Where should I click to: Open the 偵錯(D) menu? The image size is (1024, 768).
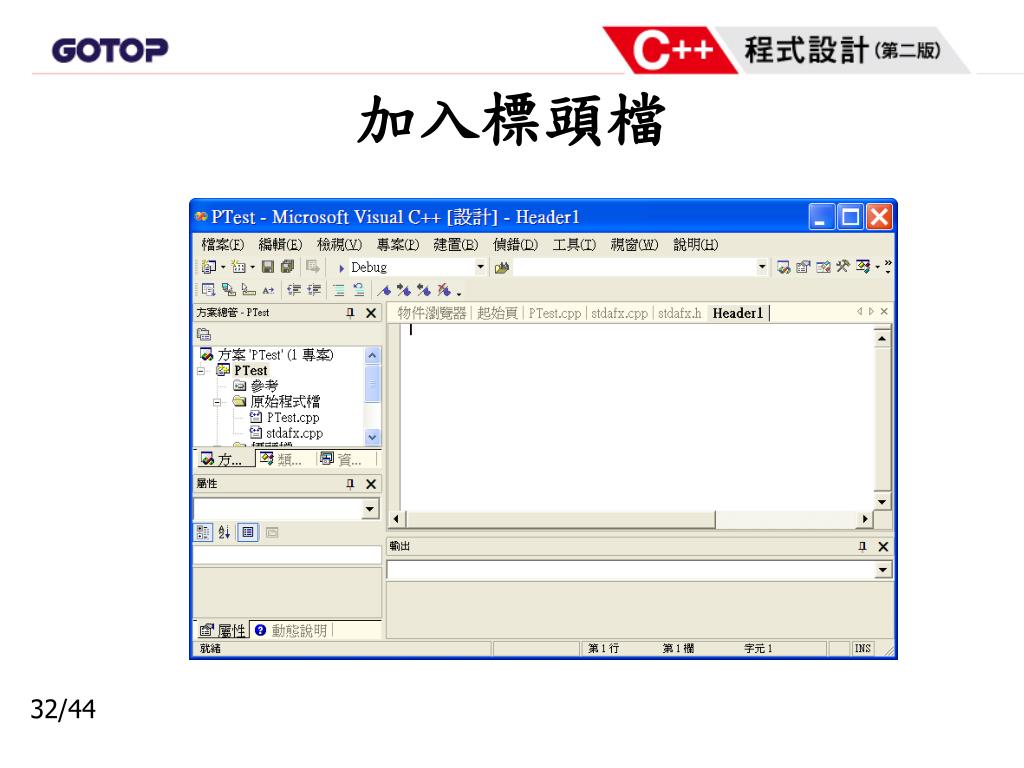coord(515,245)
